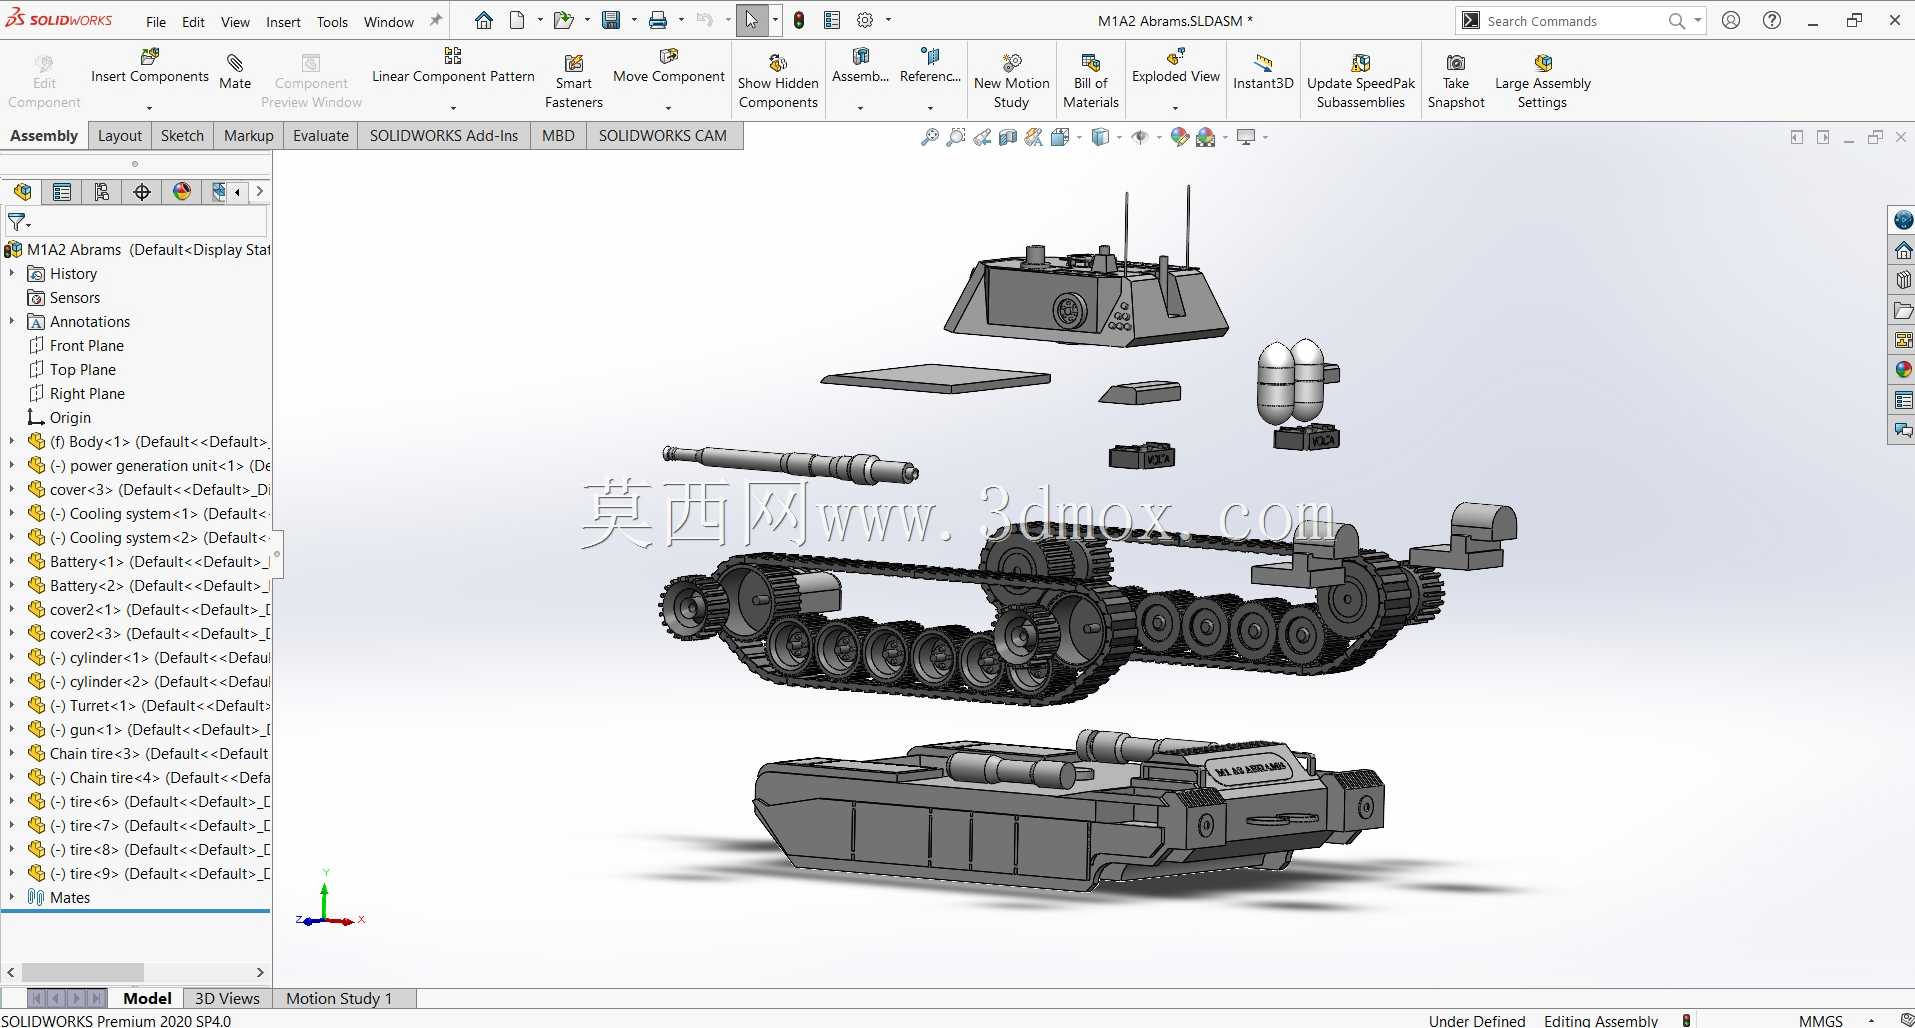
Task: Select the Mate tool
Action: coord(235,72)
